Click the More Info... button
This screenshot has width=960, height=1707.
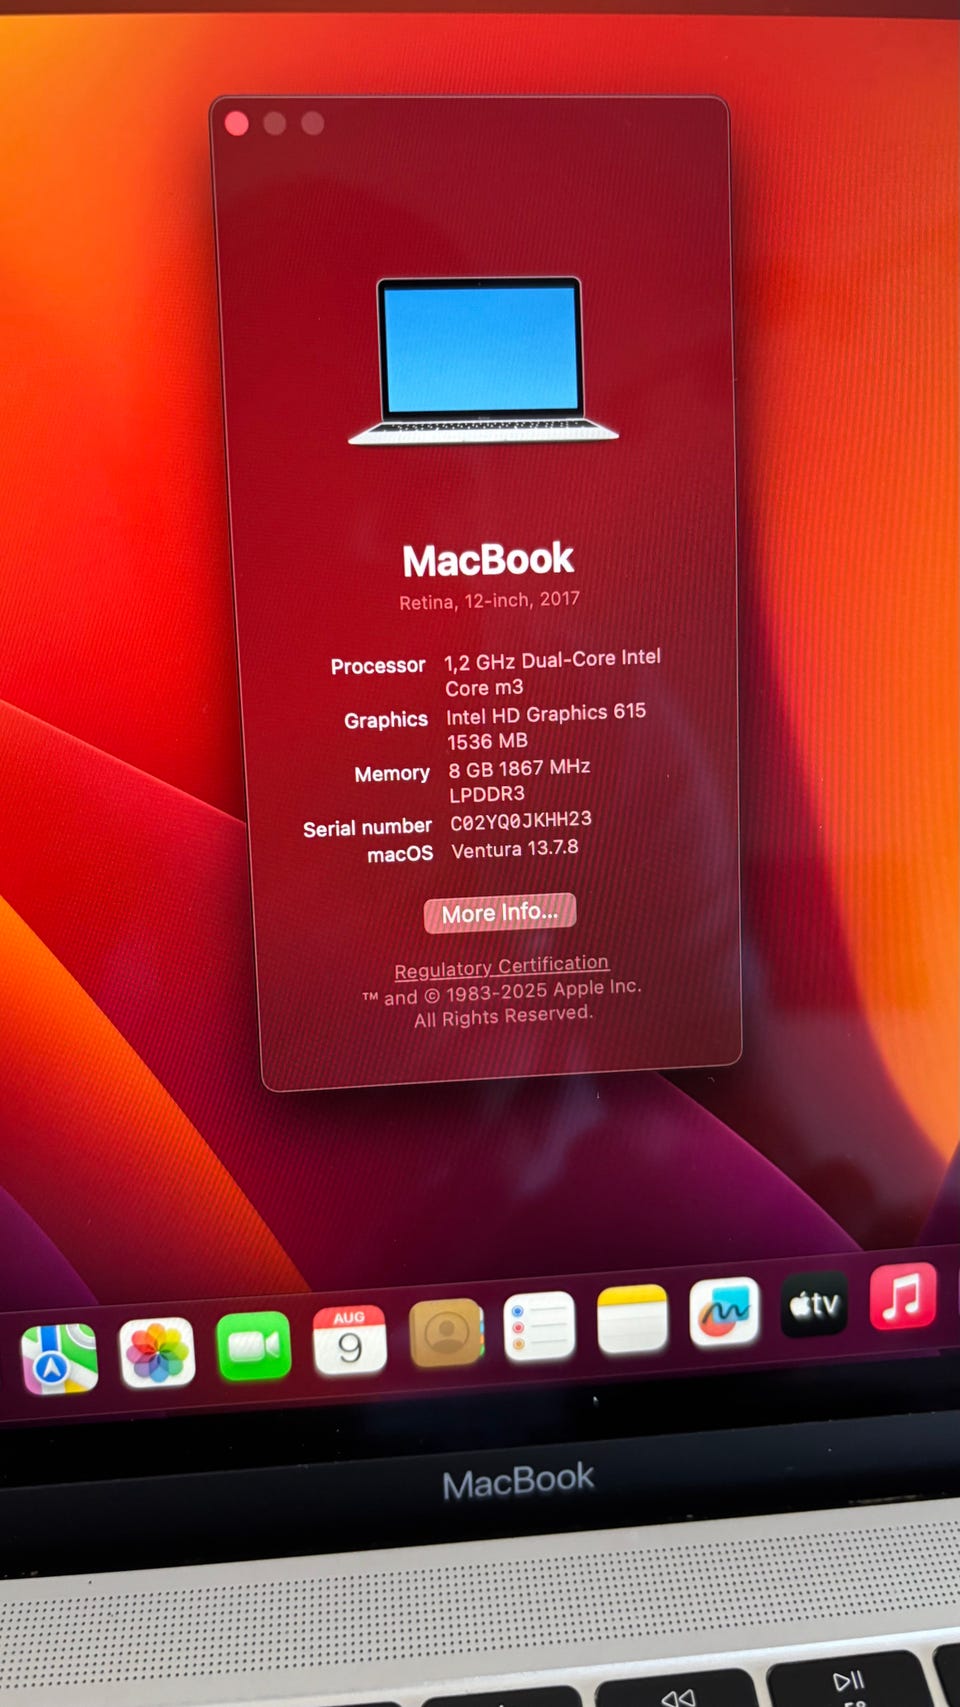(x=500, y=913)
